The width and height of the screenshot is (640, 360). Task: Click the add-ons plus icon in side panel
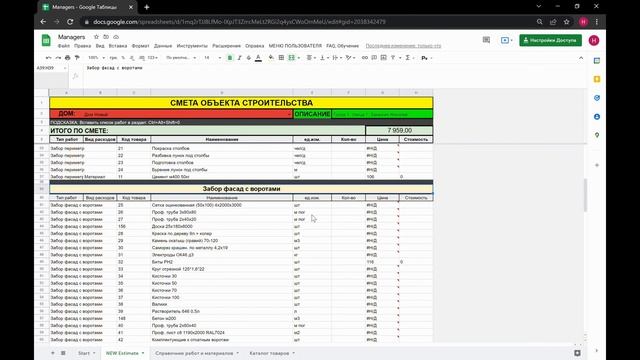click(x=597, y=165)
